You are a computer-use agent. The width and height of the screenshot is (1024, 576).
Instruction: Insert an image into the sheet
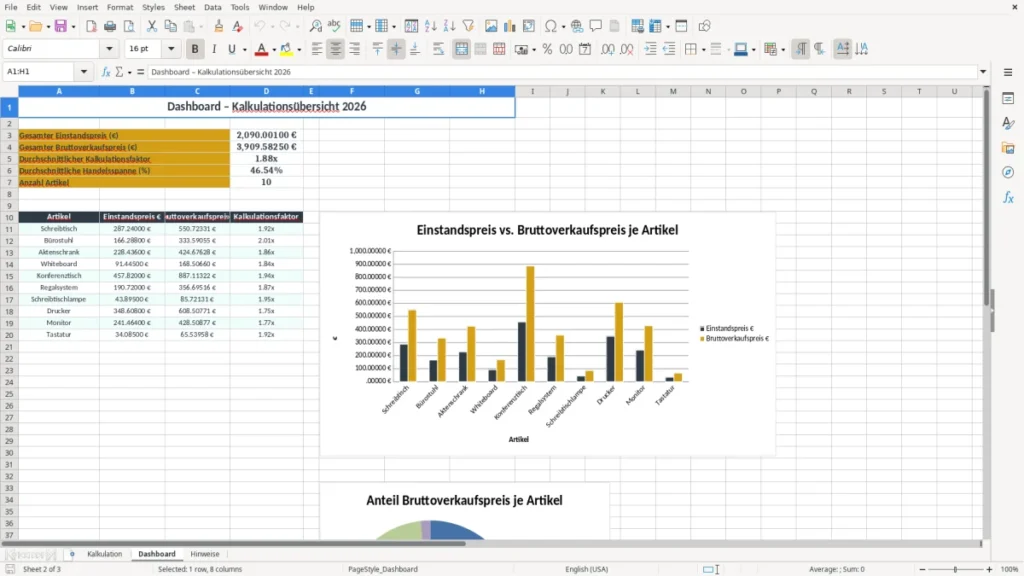[x=491, y=26]
